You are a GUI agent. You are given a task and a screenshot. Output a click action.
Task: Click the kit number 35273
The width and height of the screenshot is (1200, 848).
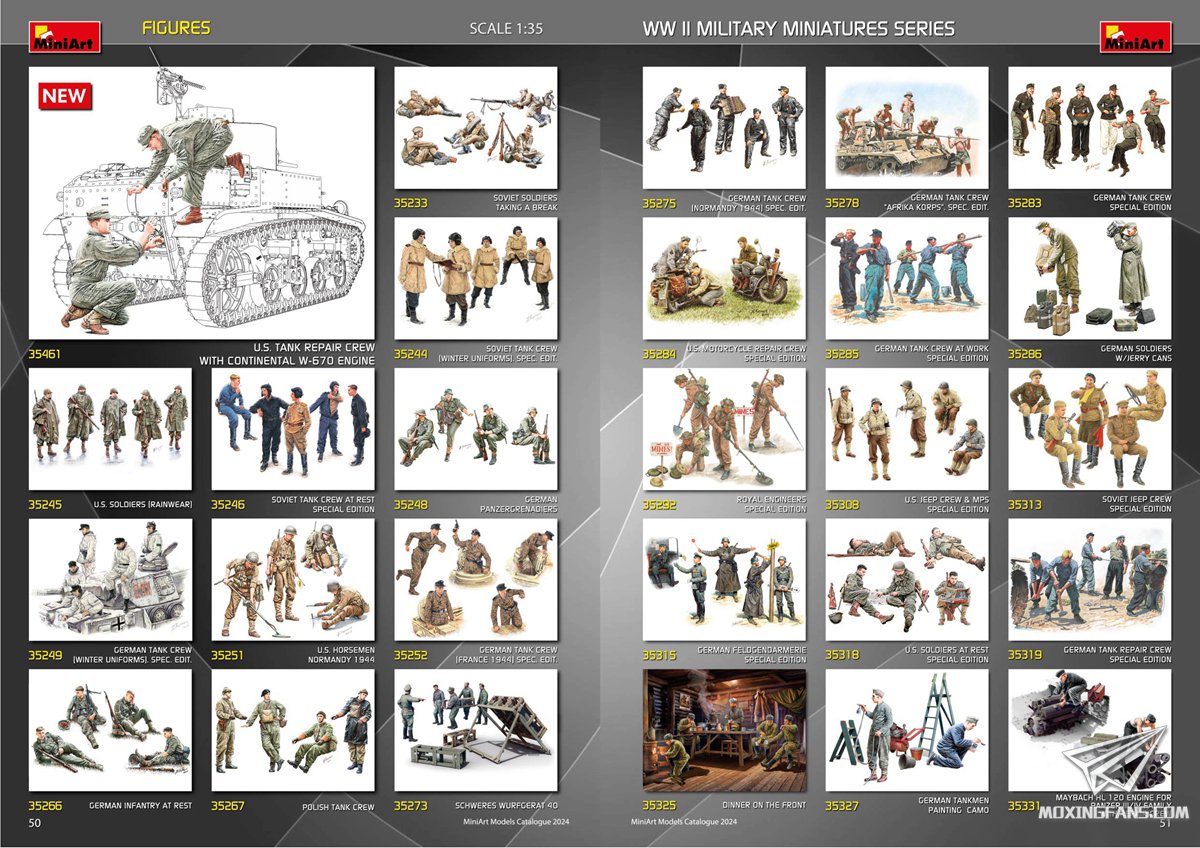tap(411, 806)
